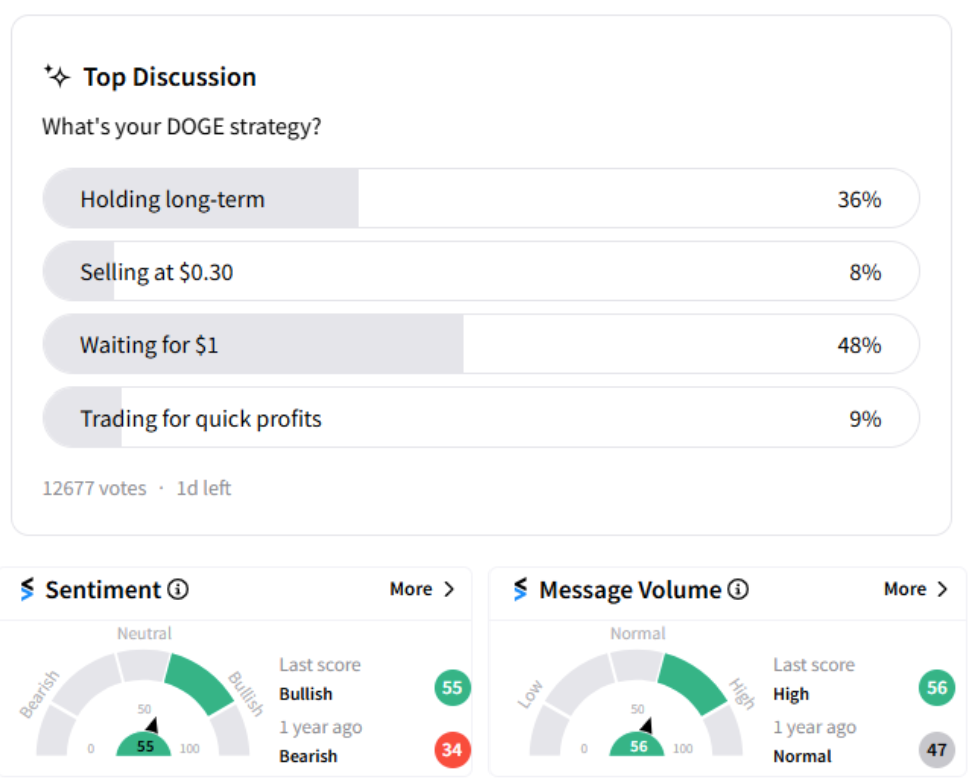The width and height of the screenshot is (976, 784).
Task: Click the sparkle icon beside Top Discussion
Action: tap(57, 76)
